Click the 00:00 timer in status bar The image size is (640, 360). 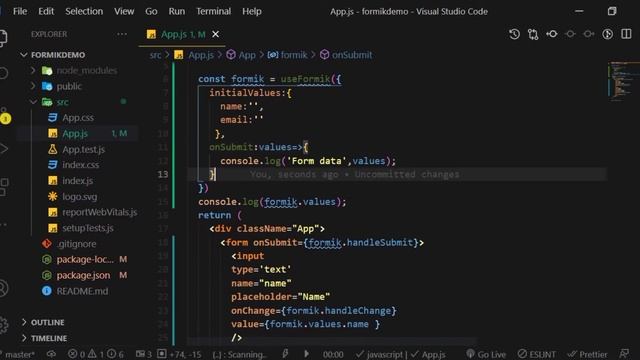coord(333,354)
